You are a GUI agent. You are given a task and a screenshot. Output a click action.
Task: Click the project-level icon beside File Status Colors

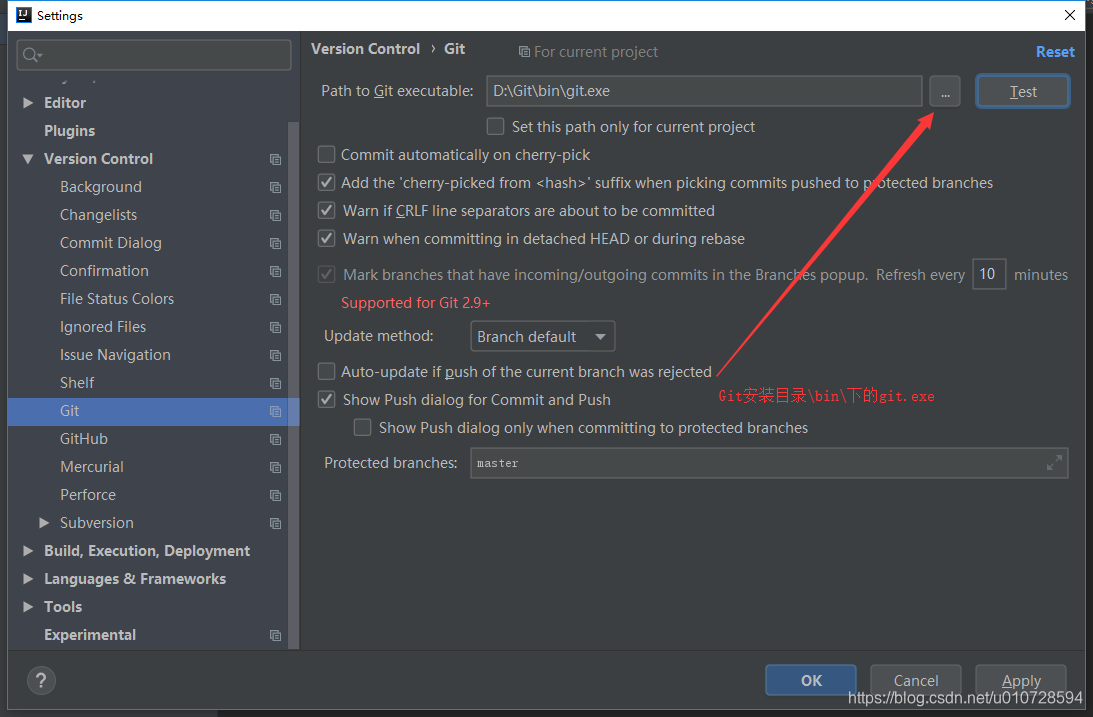(x=275, y=299)
